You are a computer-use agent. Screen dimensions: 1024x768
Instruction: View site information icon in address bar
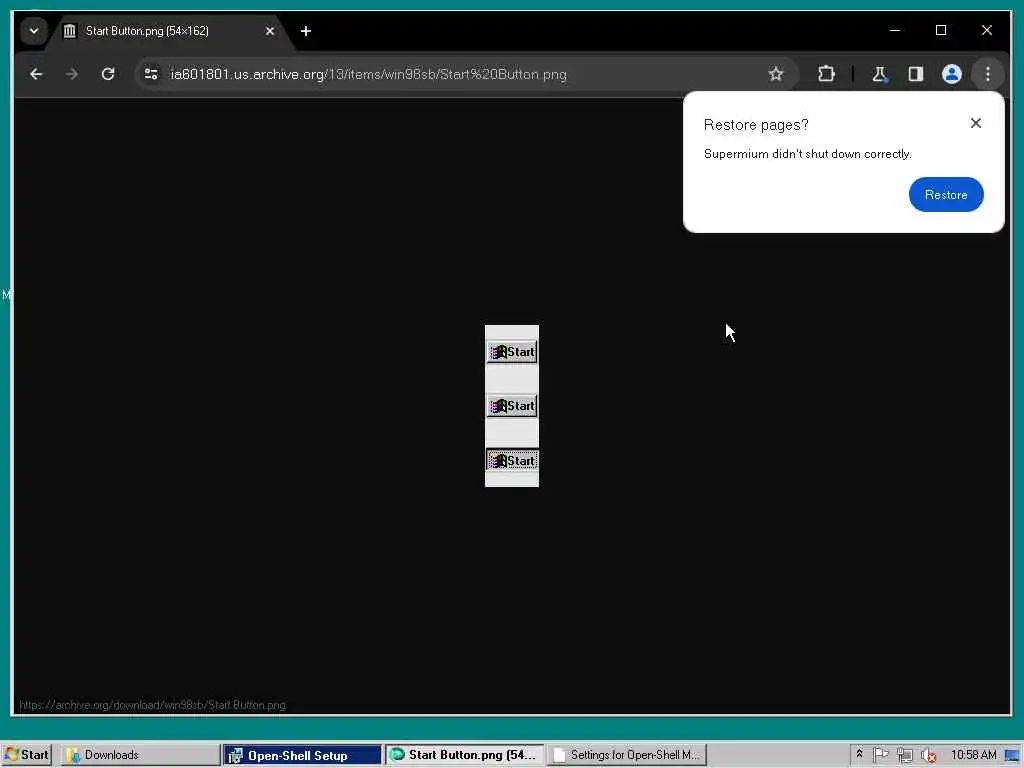pyautogui.click(x=151, y=74)
